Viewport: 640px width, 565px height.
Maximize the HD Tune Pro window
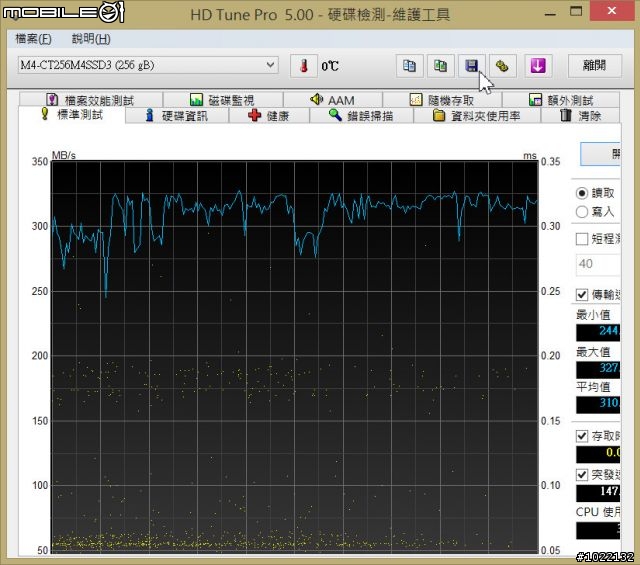click(576, 12)
